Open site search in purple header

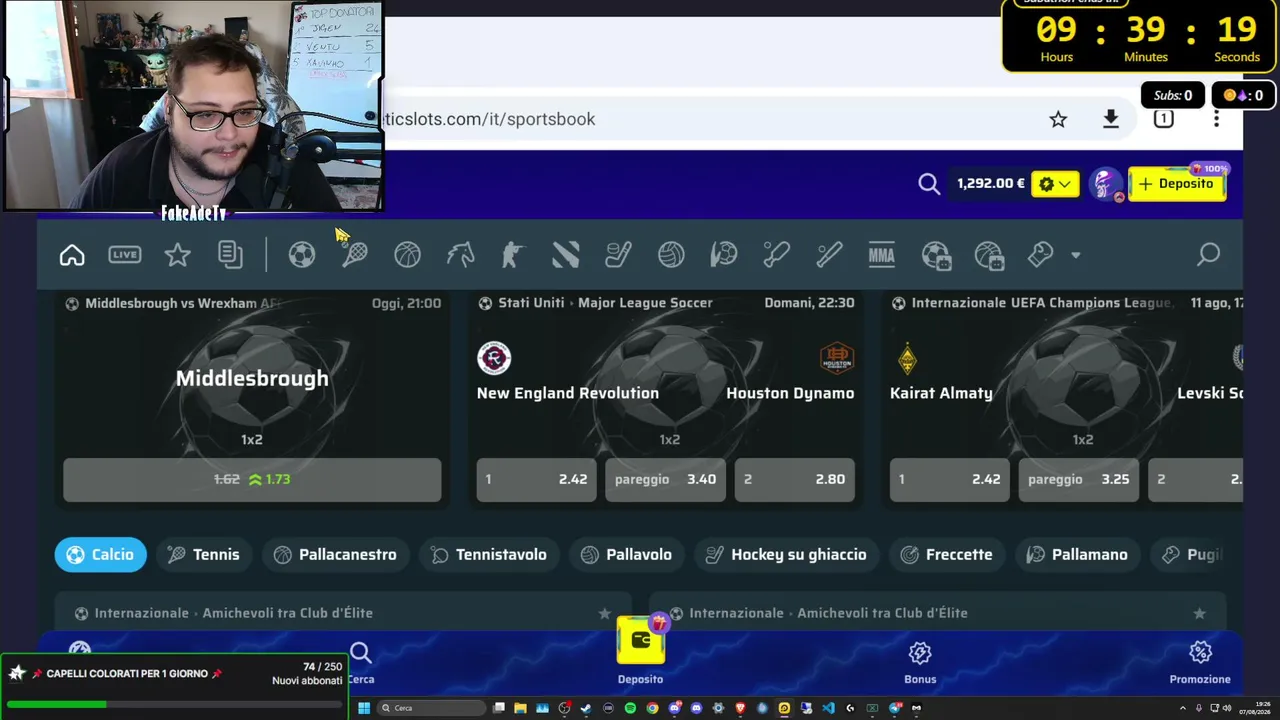929,184
